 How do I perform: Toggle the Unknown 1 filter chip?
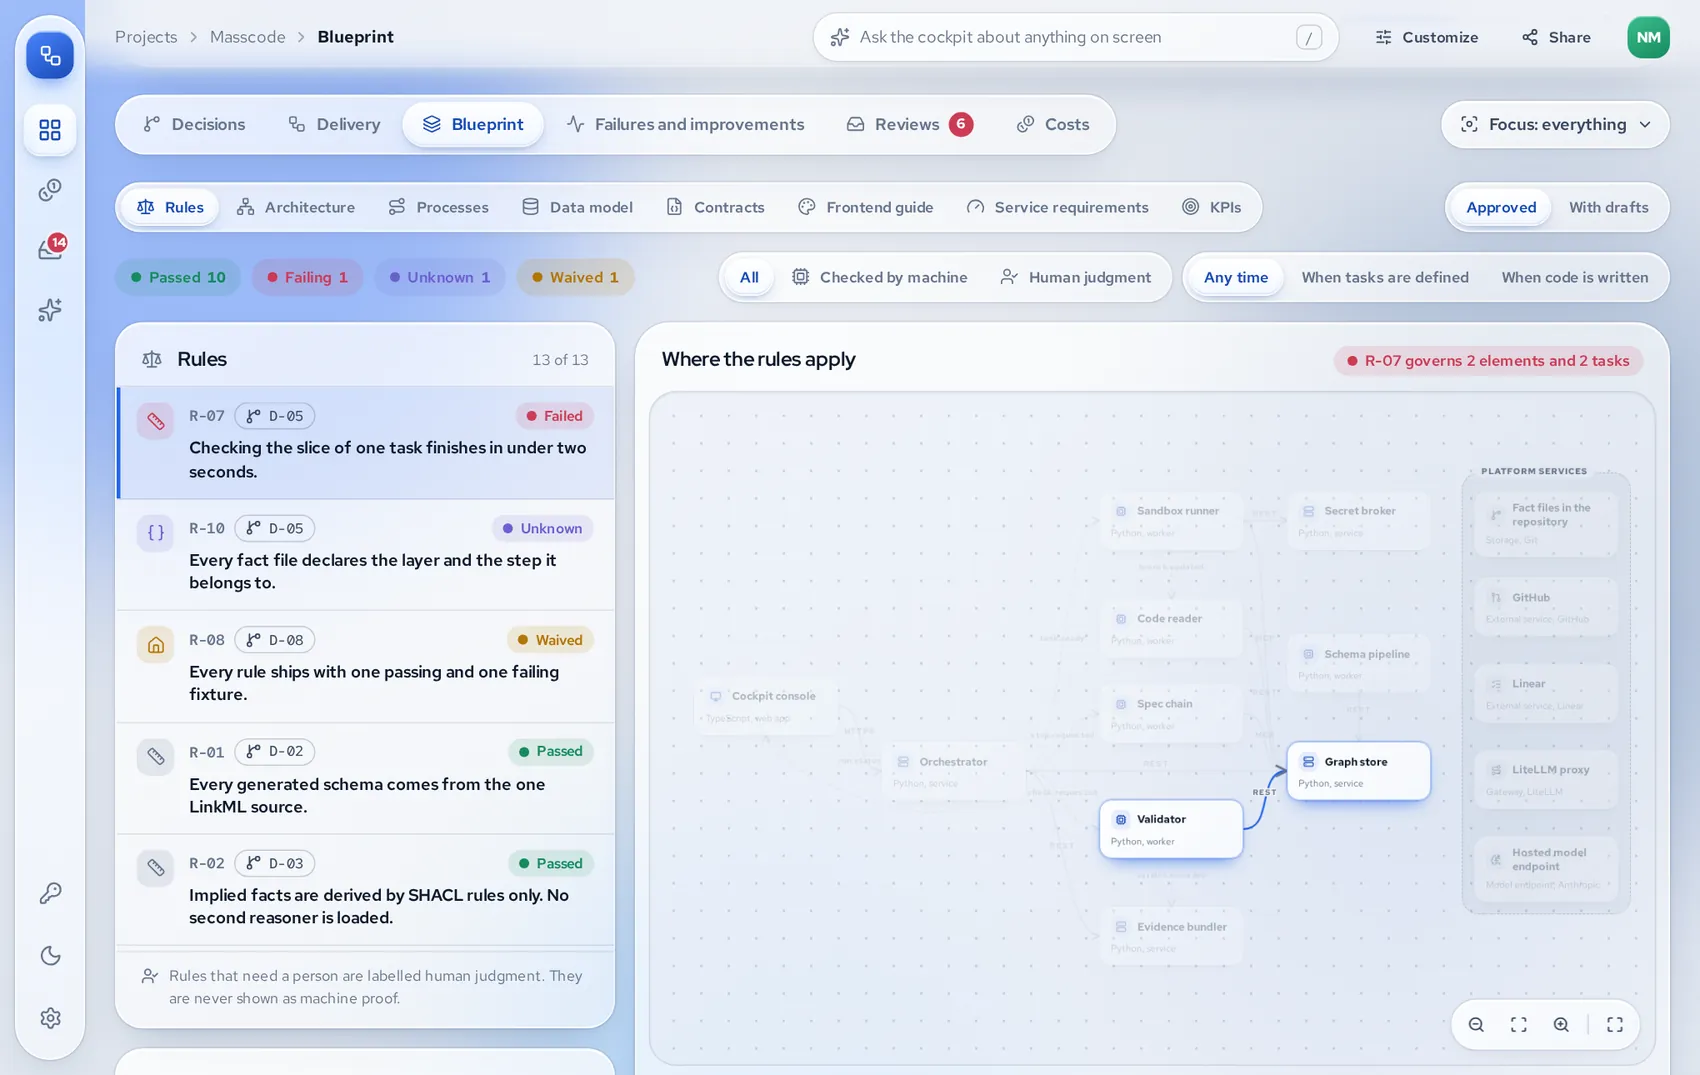pos(440,277)
